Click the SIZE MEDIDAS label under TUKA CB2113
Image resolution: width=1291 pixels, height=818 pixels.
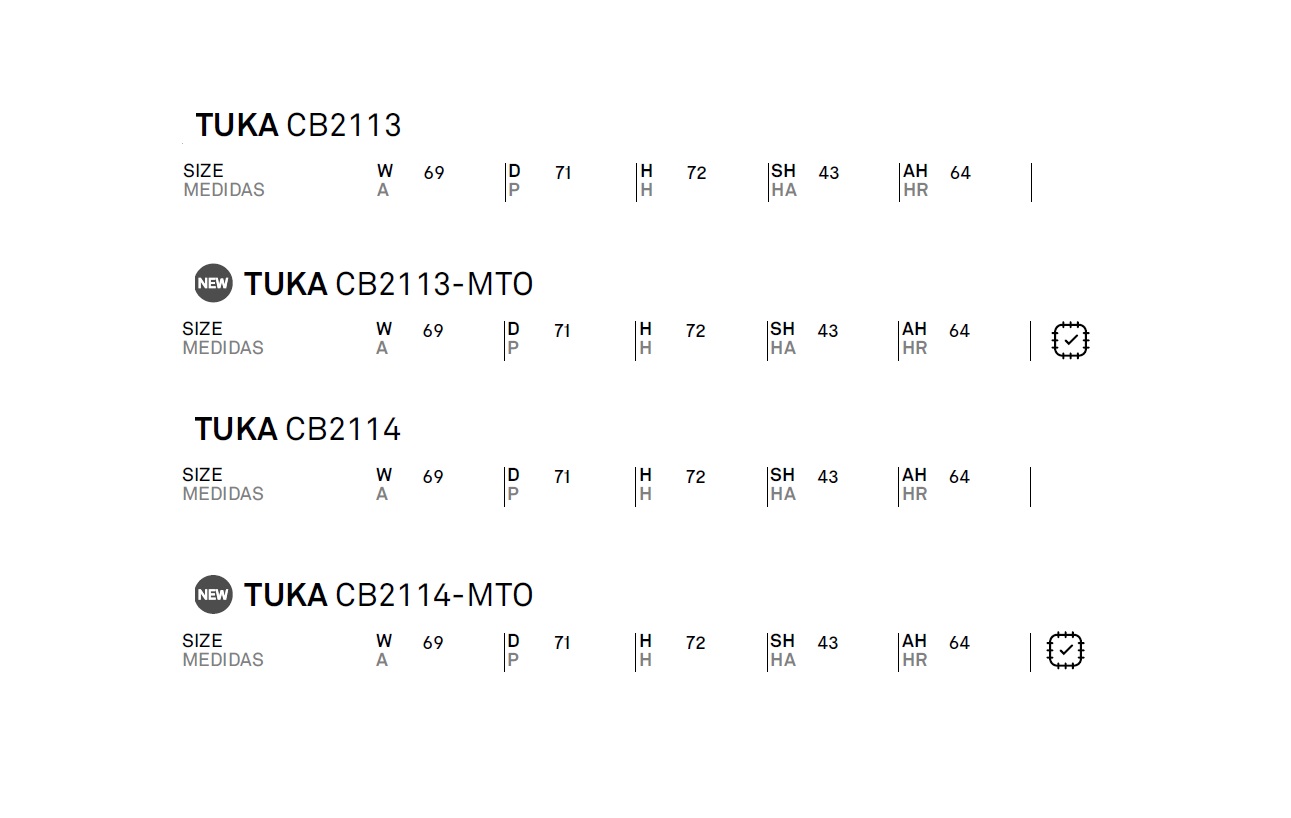tap(224, 180)
